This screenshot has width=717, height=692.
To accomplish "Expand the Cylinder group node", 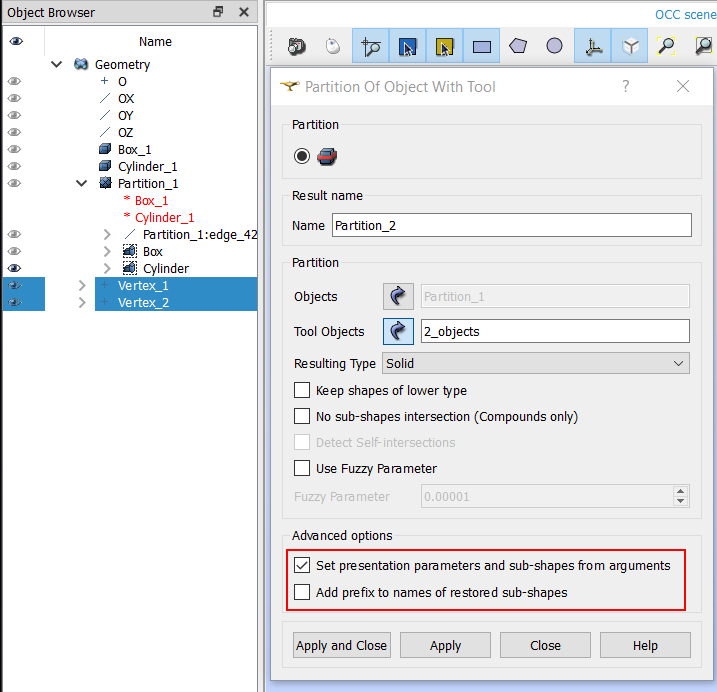I will coord(107,268).
